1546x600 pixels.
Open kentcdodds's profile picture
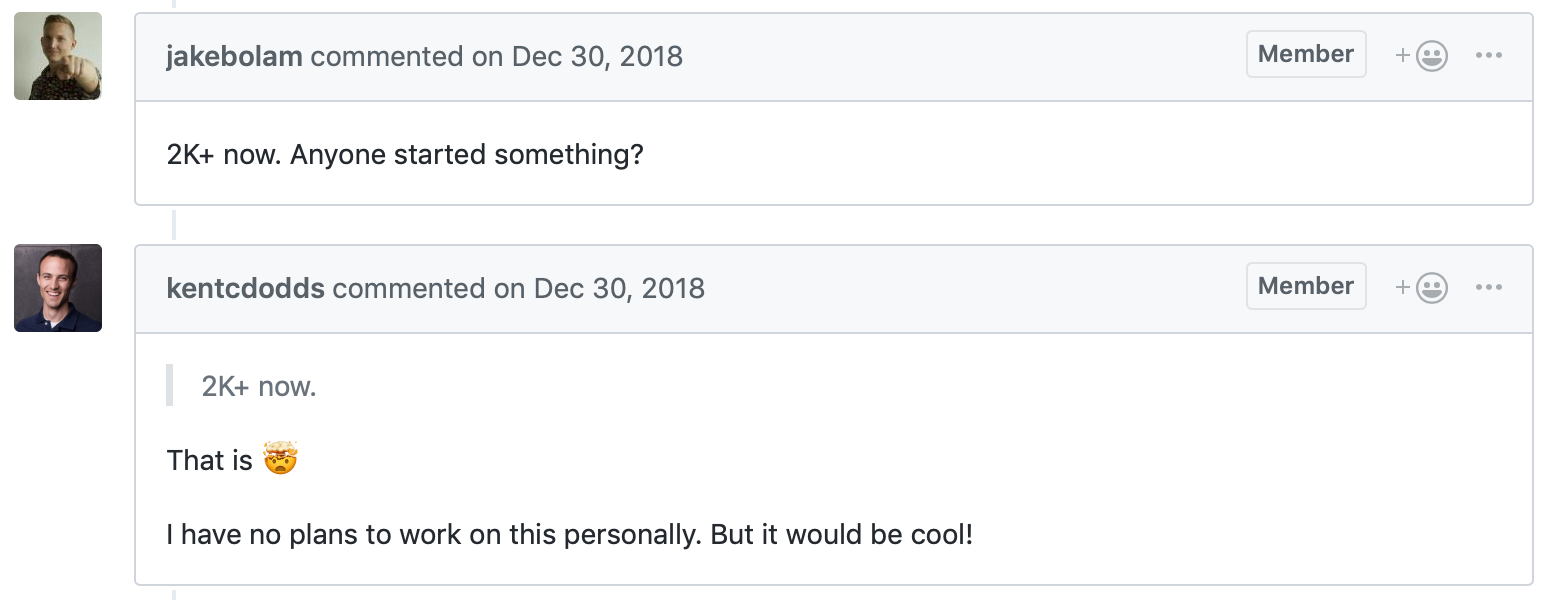coord(58,288)
